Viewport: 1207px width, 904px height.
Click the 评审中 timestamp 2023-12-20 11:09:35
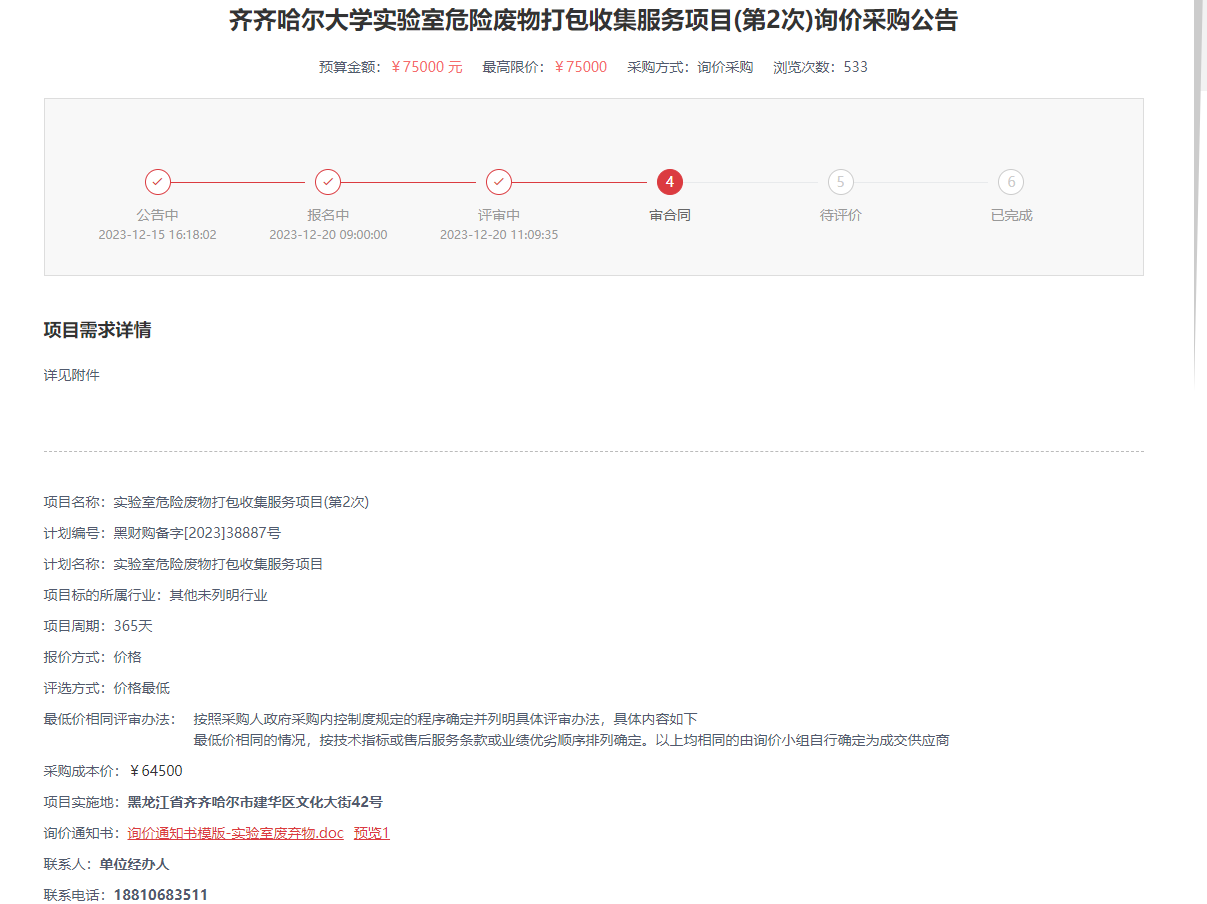(499, 235)
